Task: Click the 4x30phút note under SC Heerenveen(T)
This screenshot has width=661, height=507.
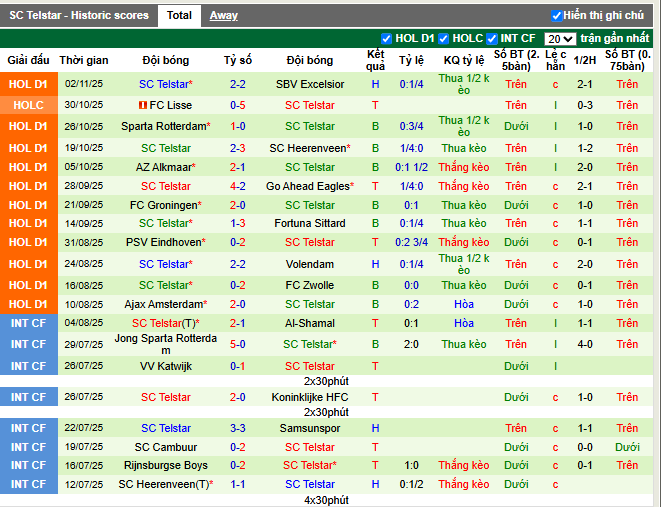Action: click(326, 500)
